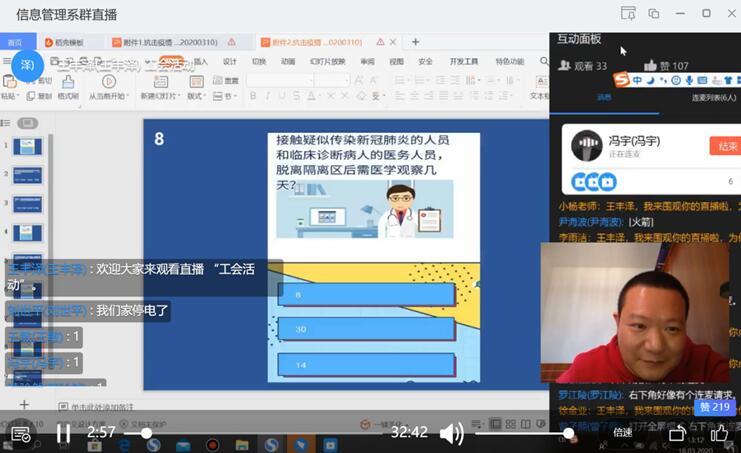Viewport: 741px width, 453px height.
Task: Click the 新建幻灯片 icon
Action: [161, 82]
